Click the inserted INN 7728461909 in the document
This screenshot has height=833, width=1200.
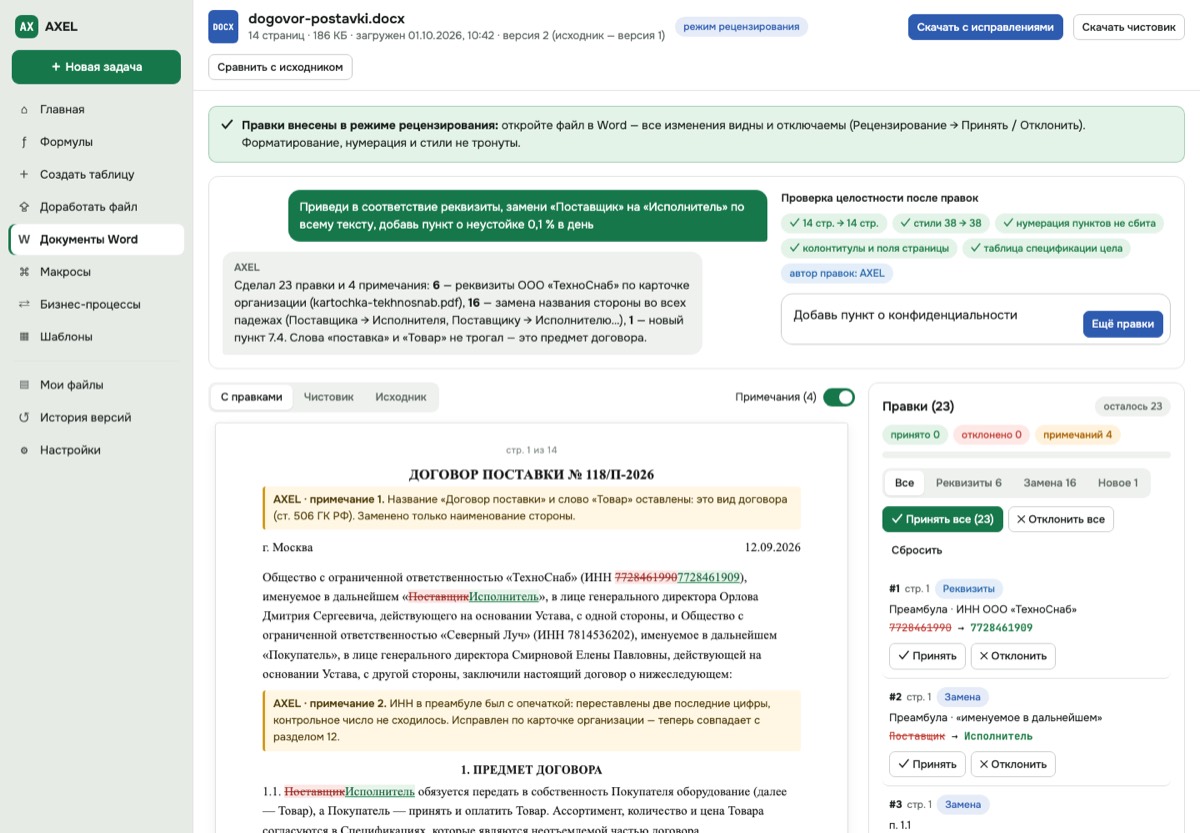(x=709, y=577)
